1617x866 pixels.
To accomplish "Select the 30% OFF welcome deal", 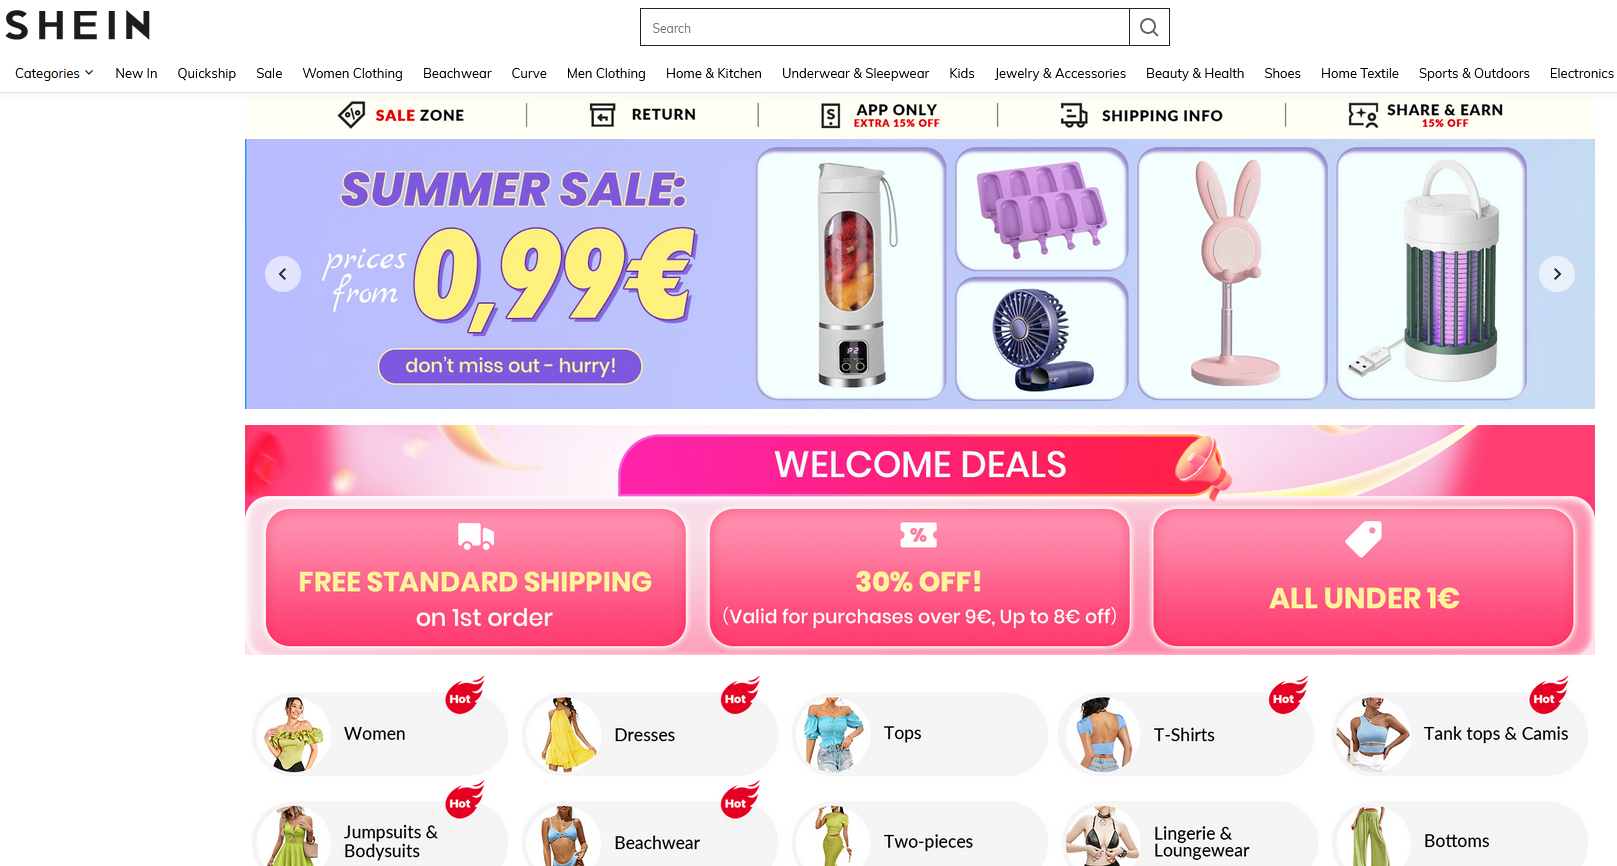I will click(x=919, y=577).
